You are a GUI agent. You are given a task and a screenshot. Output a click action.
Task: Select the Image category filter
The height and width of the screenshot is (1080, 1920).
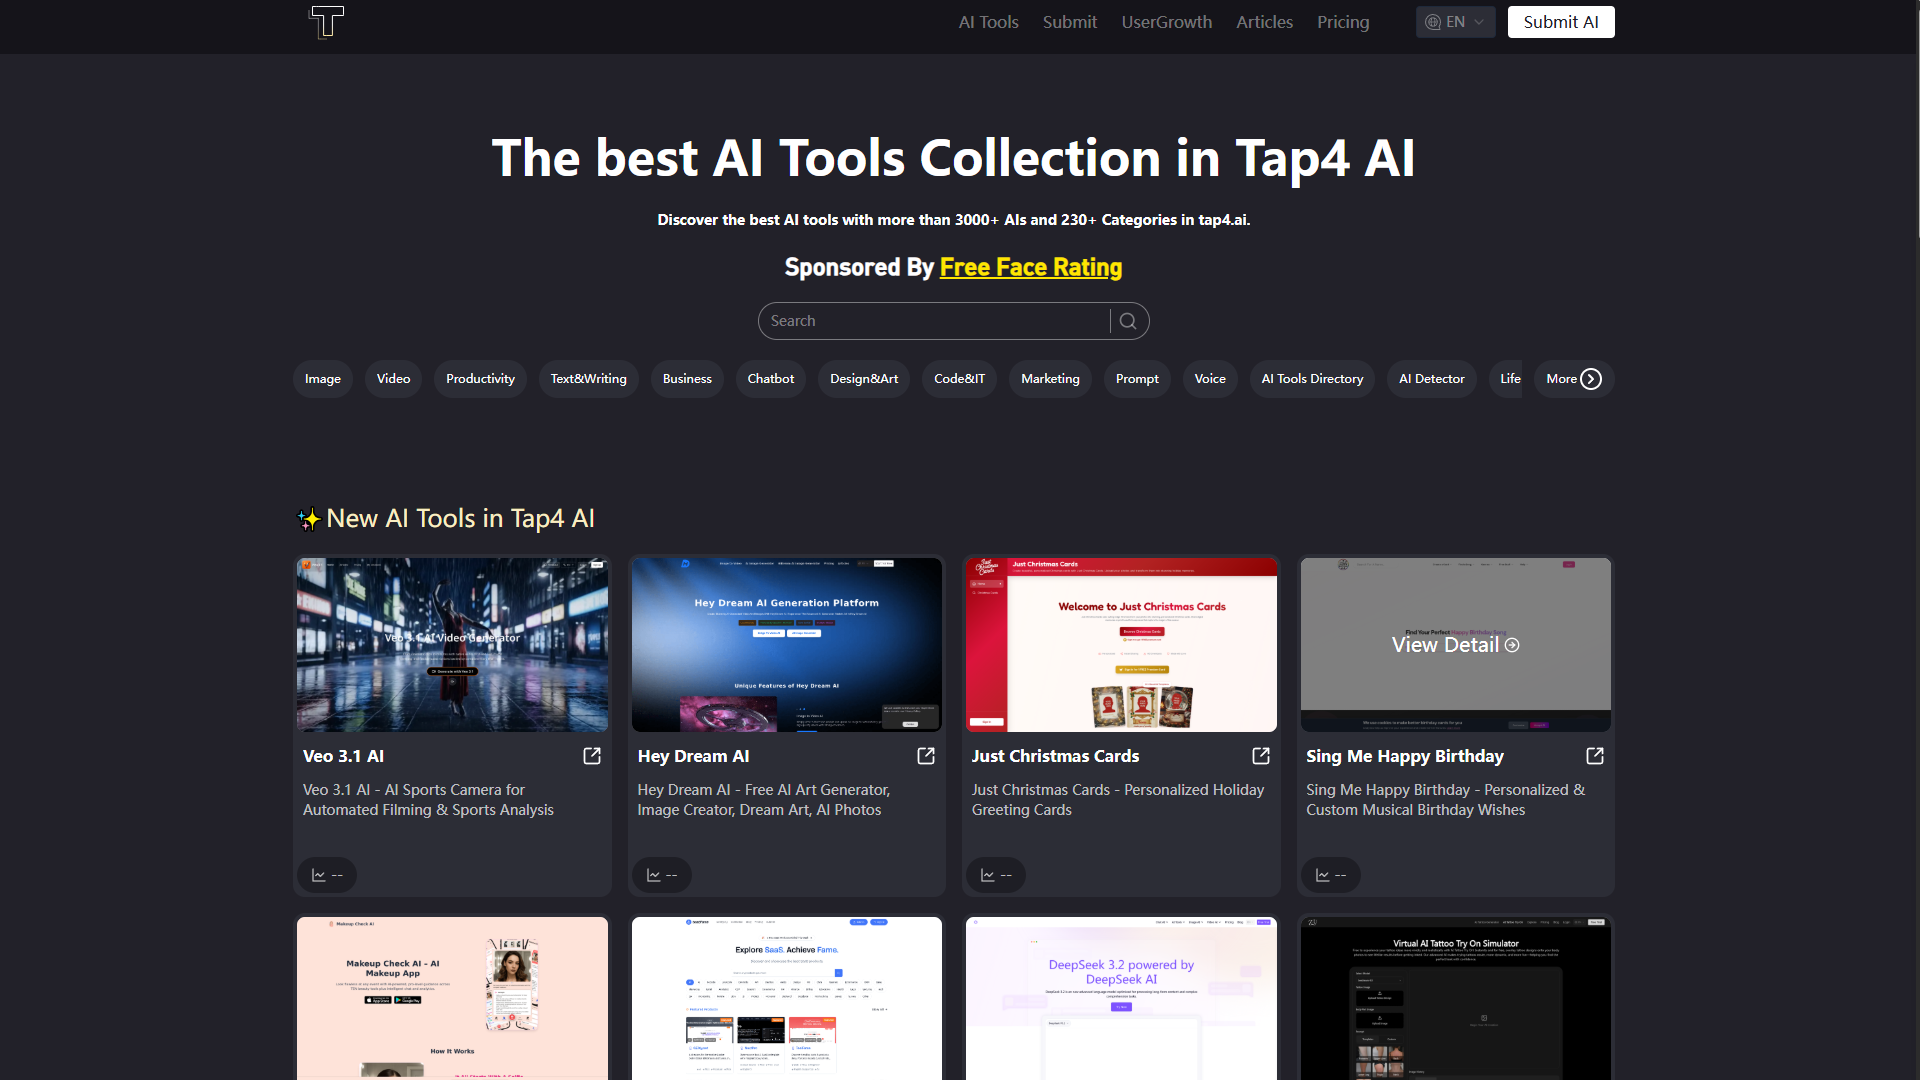[322, 379]
